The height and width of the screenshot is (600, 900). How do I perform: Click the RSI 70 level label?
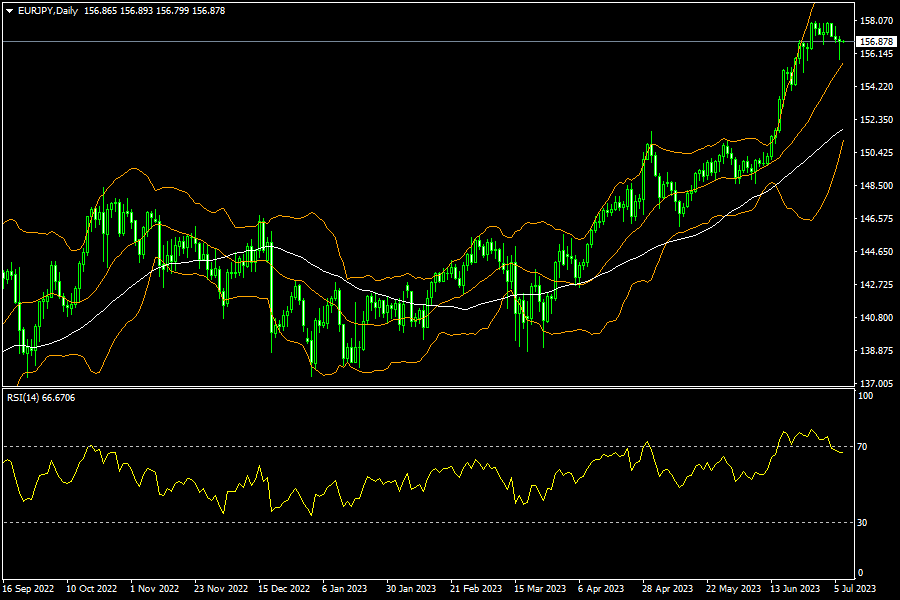coord(862,447)
